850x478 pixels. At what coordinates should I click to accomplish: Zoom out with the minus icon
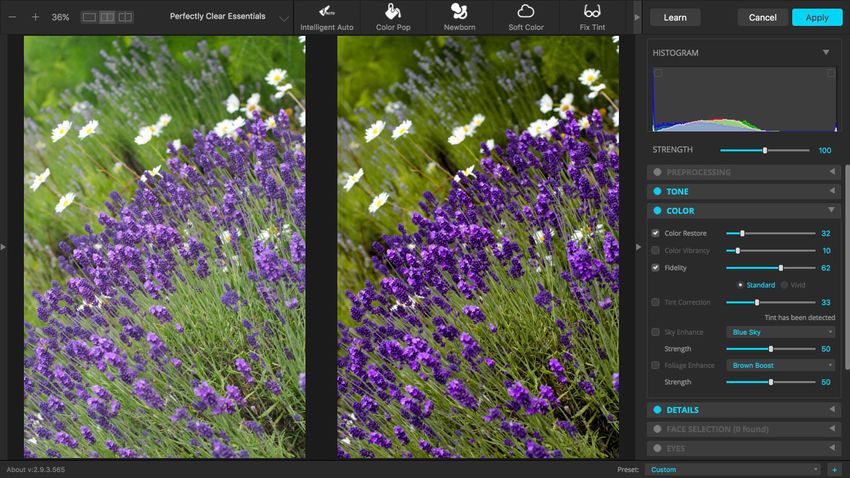coord(12,17)
